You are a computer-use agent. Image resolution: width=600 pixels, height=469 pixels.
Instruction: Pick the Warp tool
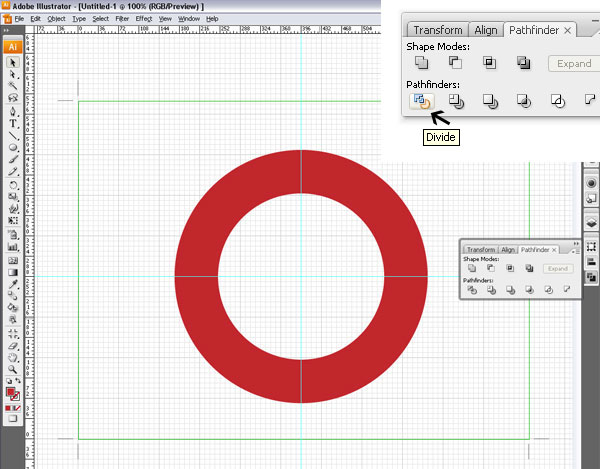coord(13,208)
